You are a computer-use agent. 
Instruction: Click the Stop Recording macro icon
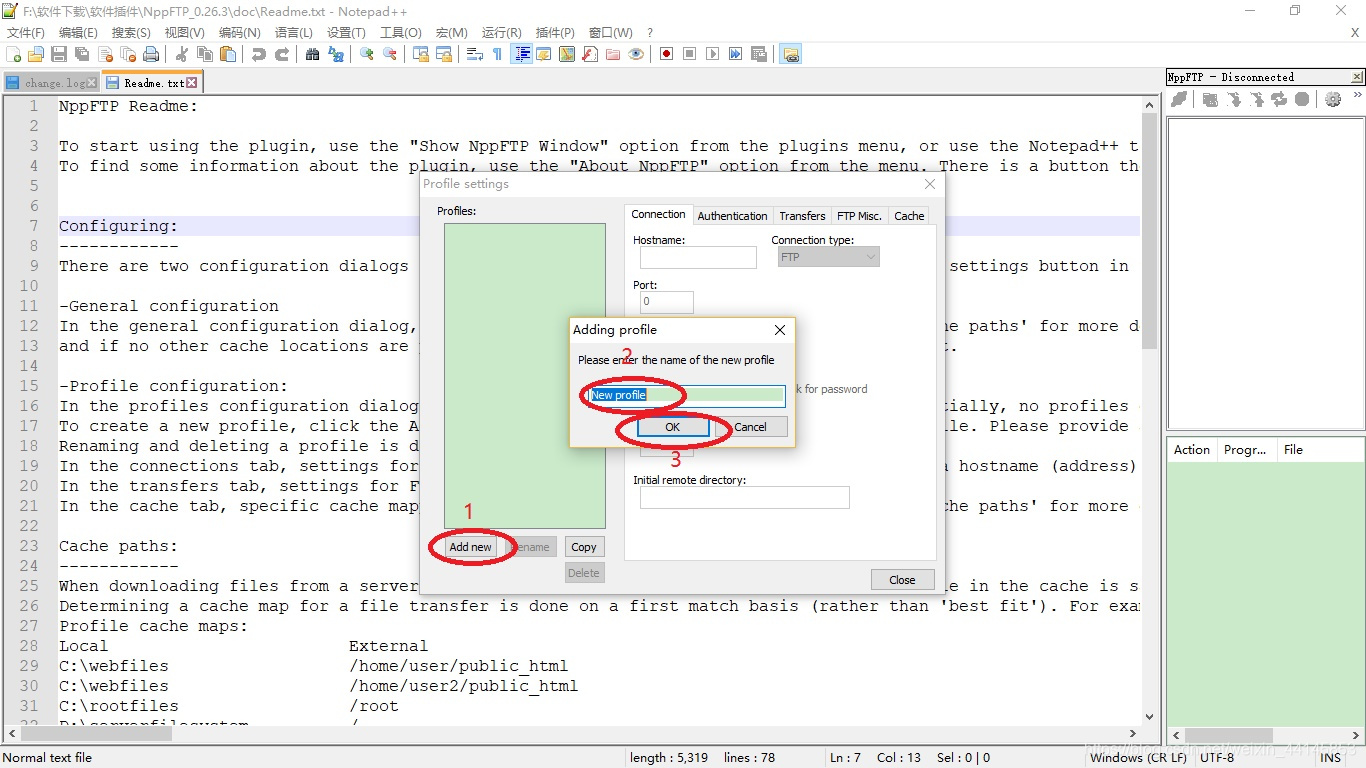689,54
